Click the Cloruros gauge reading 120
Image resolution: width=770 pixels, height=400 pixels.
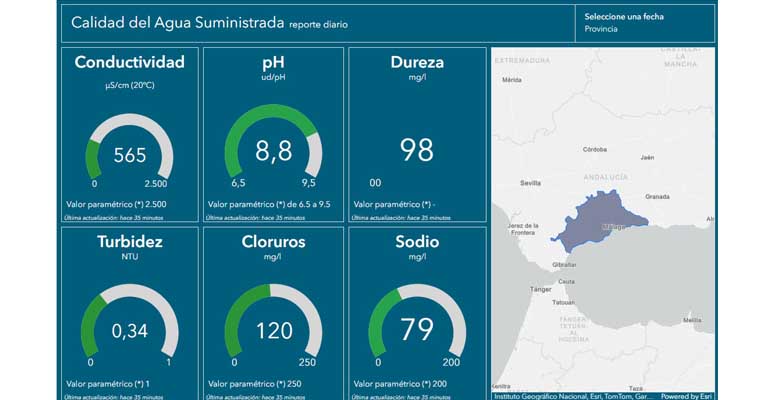[273, 330]
